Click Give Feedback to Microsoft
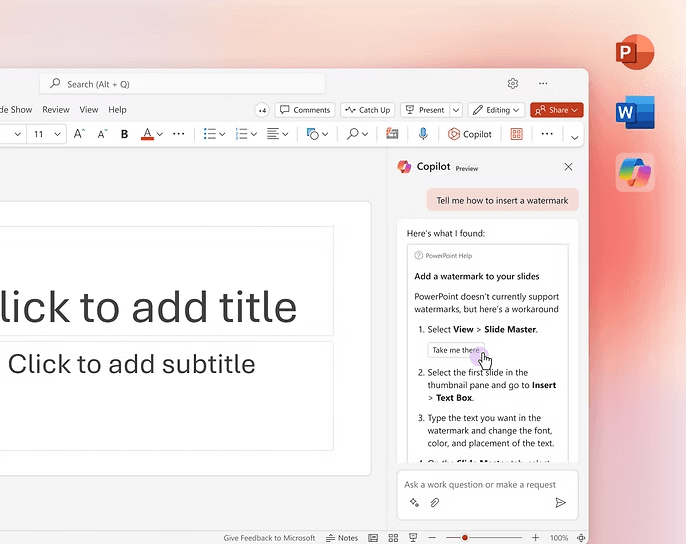 (x=269, y=538)
